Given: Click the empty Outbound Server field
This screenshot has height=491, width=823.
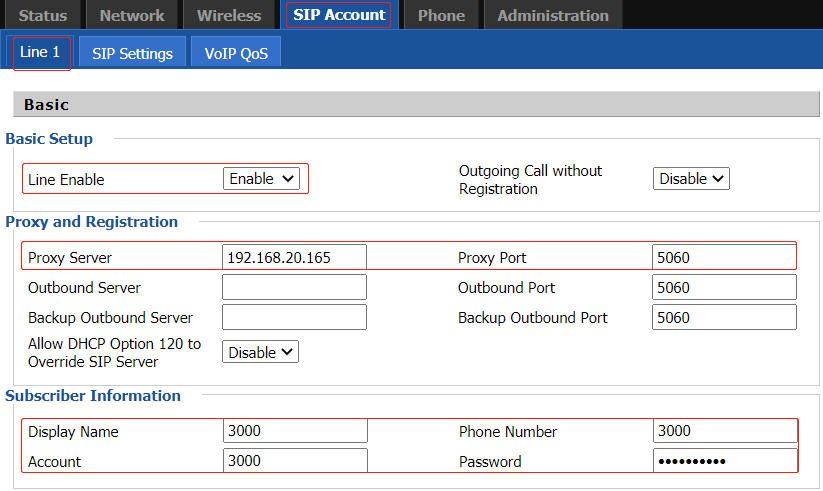Looking at the screenshot, I should 294,288.
